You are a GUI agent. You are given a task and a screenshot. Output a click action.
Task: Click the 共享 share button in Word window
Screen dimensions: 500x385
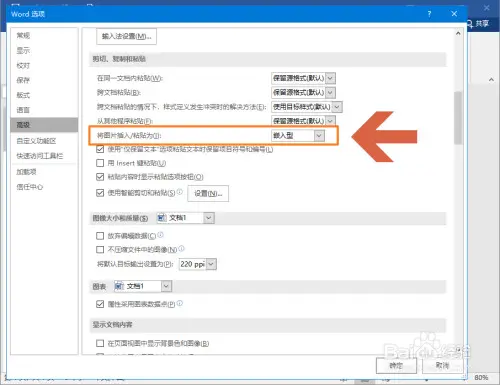click(478, 24)
